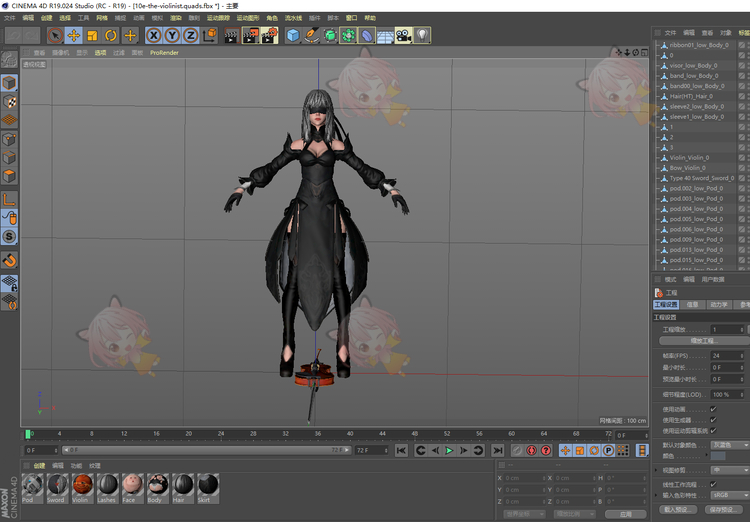The height and width of the screenshot is (522, 750).
Task: Switch to Edges mode
Action: coord(10,158)
